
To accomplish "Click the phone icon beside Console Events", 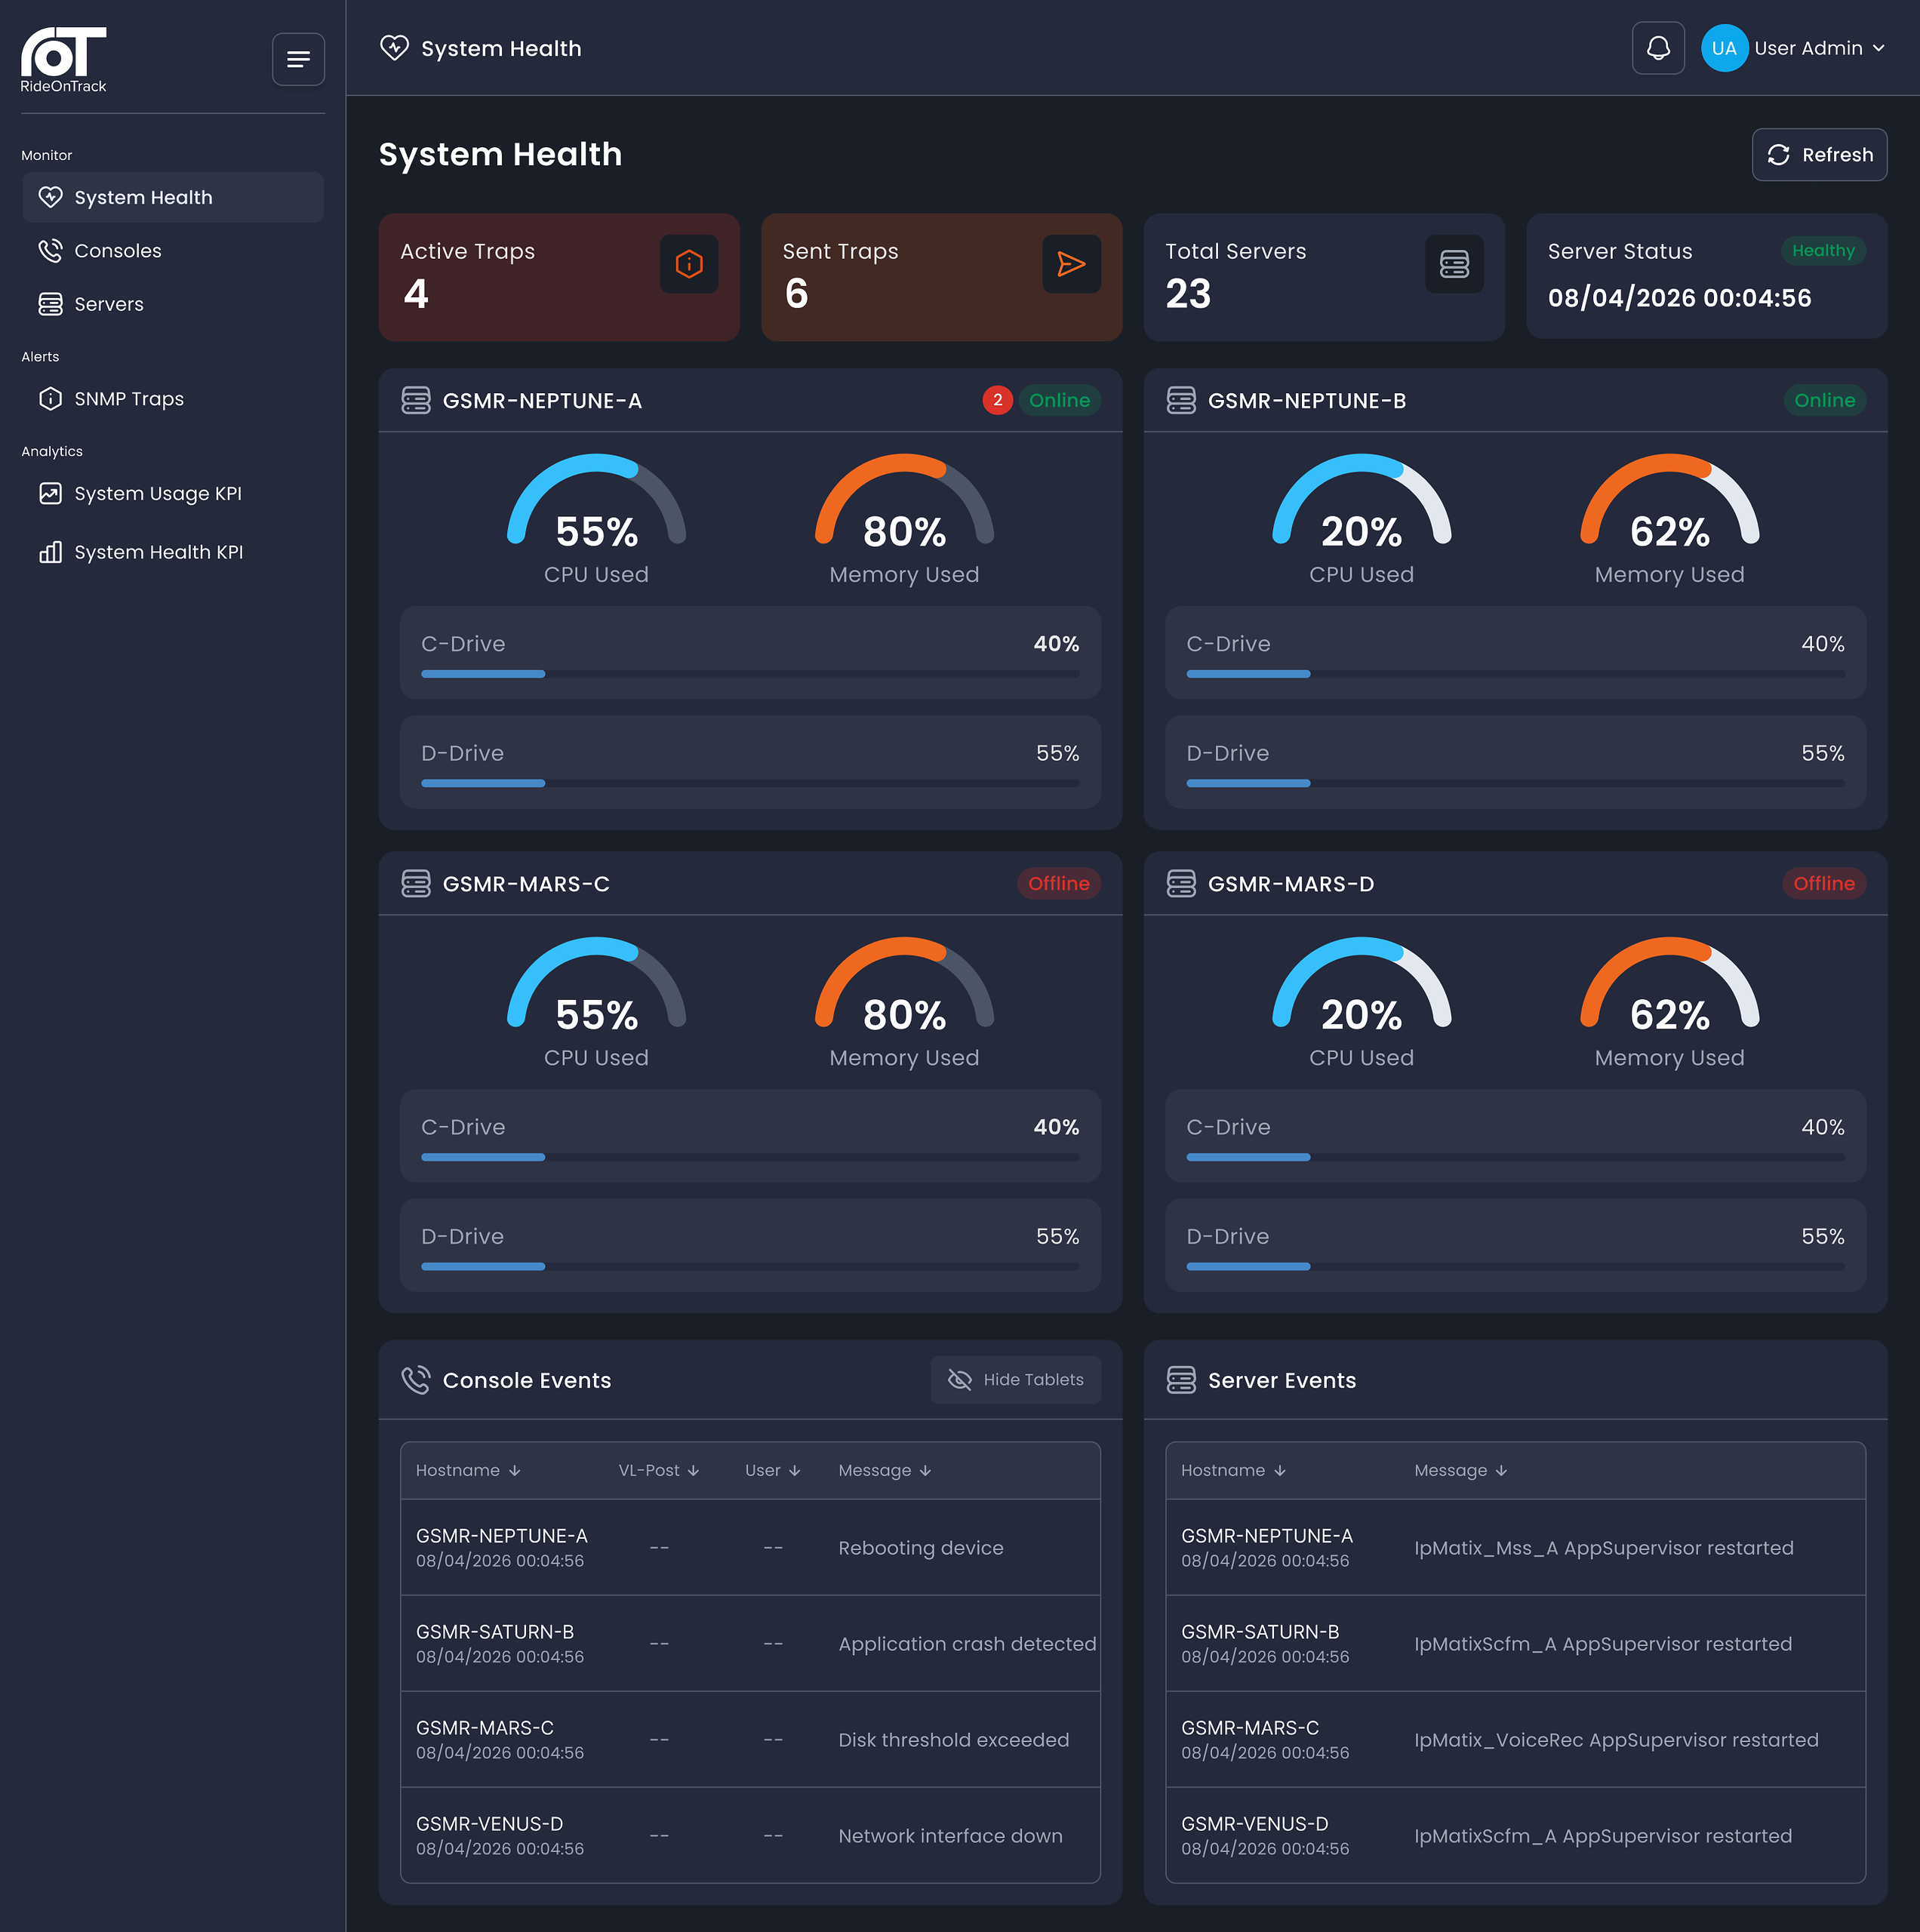I will pyautogui.click(x=416, y=1380).
